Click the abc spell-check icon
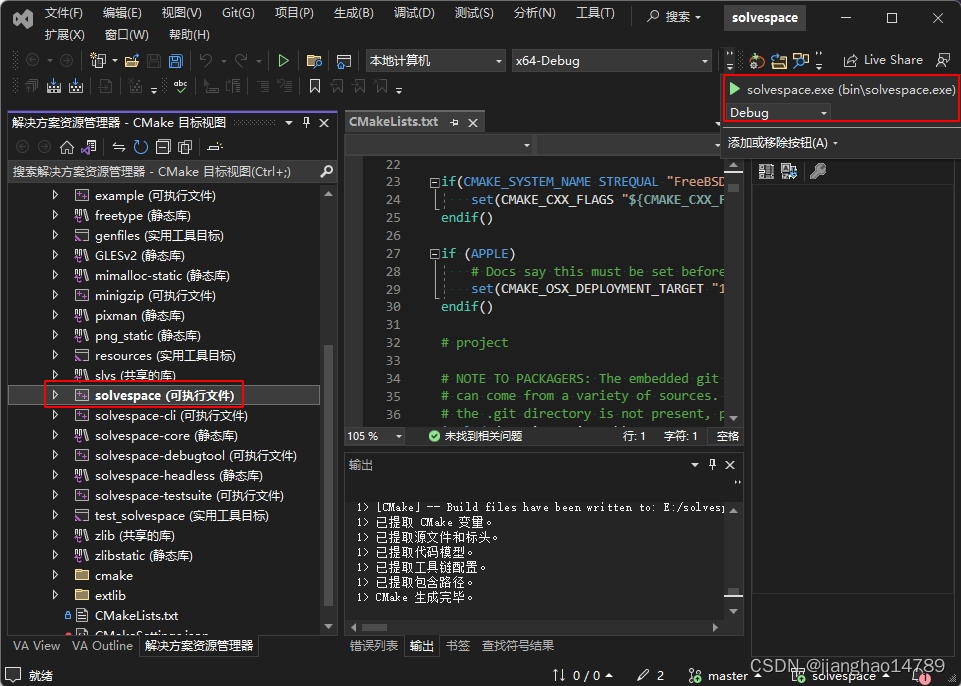The height and width of the screenshot is (686, 961). (180, 86)
